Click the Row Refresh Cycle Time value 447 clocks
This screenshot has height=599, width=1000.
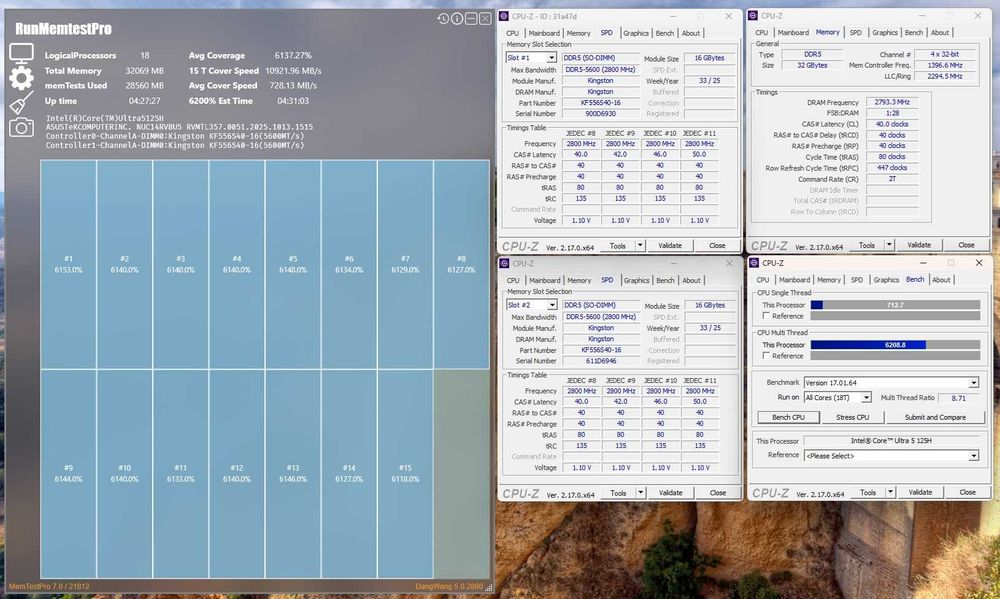pyautogui.click(x=892, y=168)
